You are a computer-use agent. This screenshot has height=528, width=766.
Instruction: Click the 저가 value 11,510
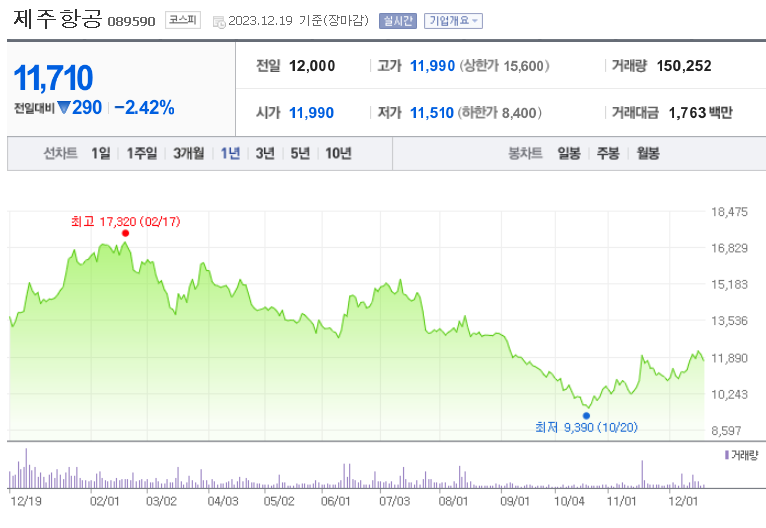(x=432, y=113)
